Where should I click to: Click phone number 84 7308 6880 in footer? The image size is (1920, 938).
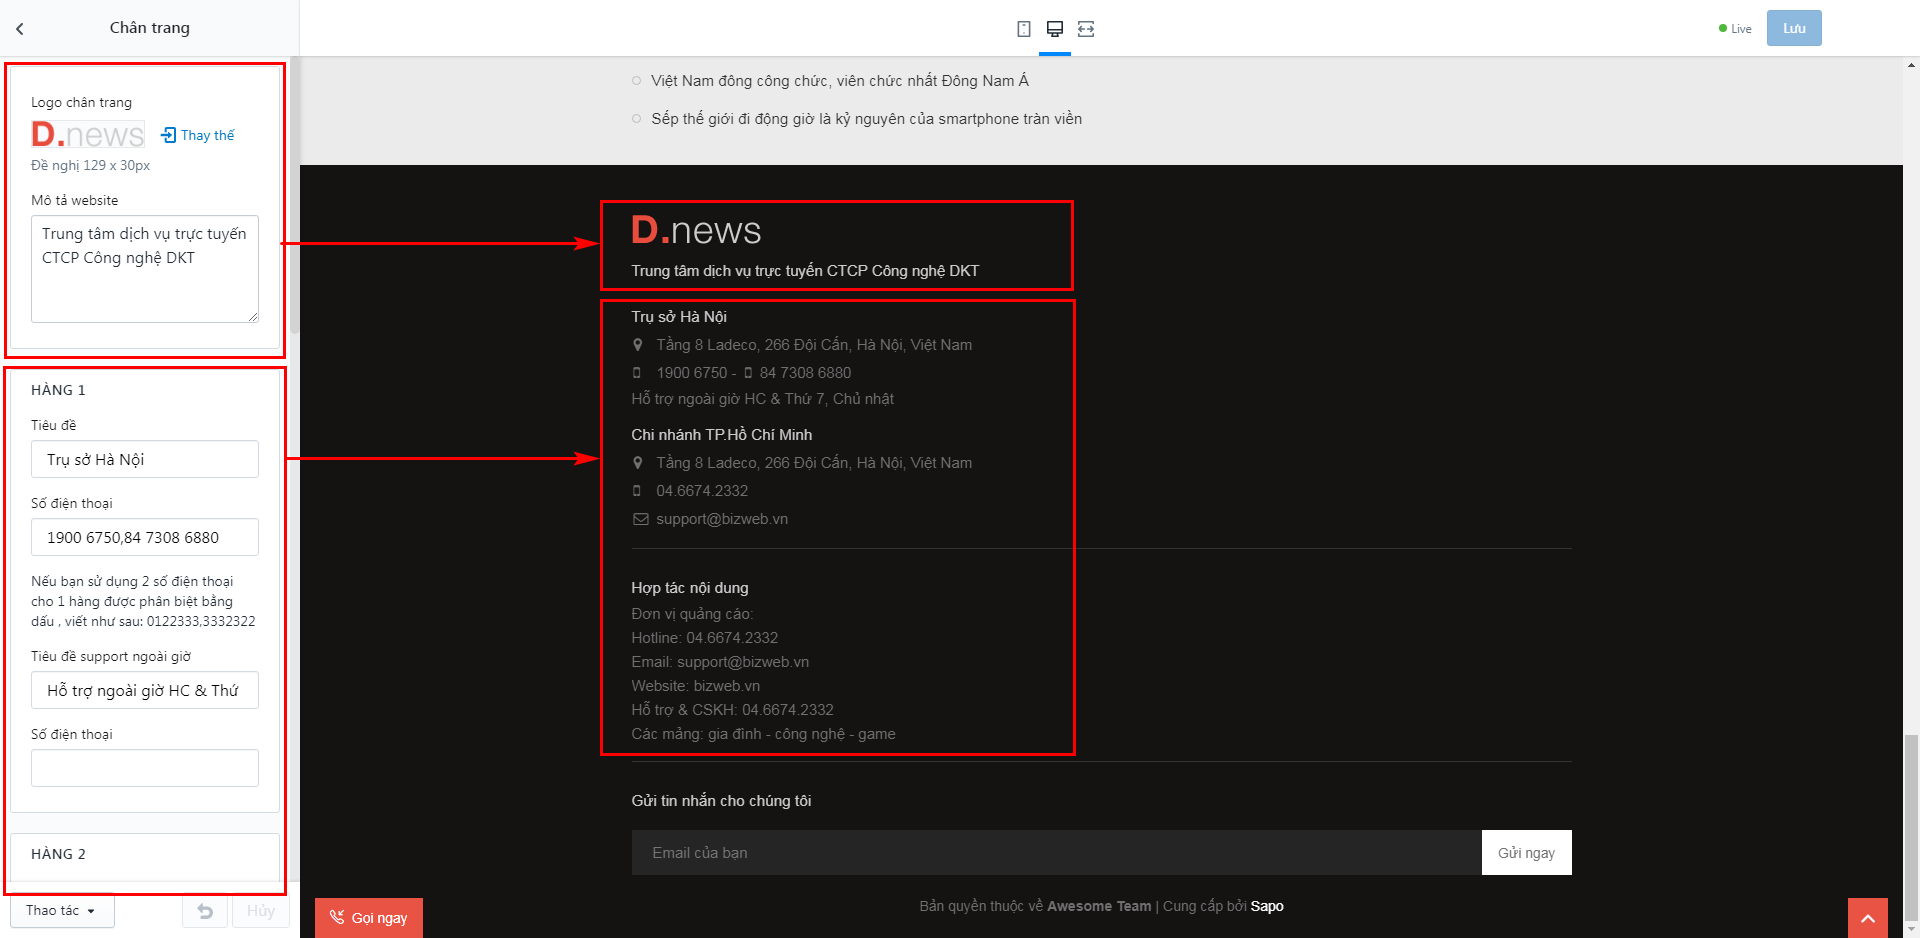pos(805,373)
